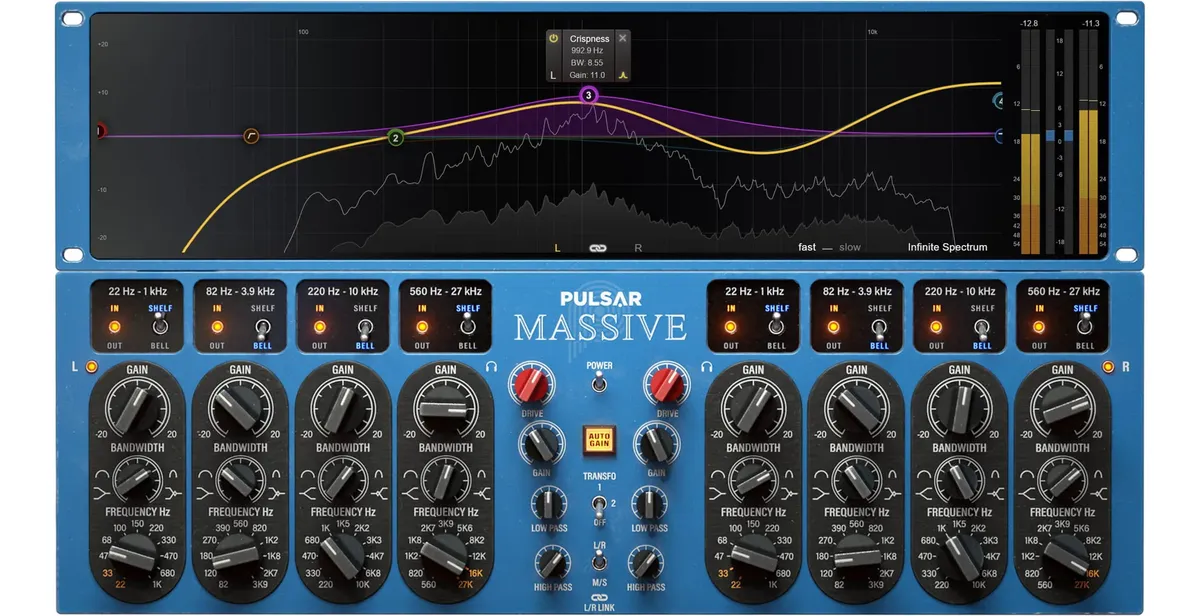Show R channel spectrum below the graph

coord(638,247)
